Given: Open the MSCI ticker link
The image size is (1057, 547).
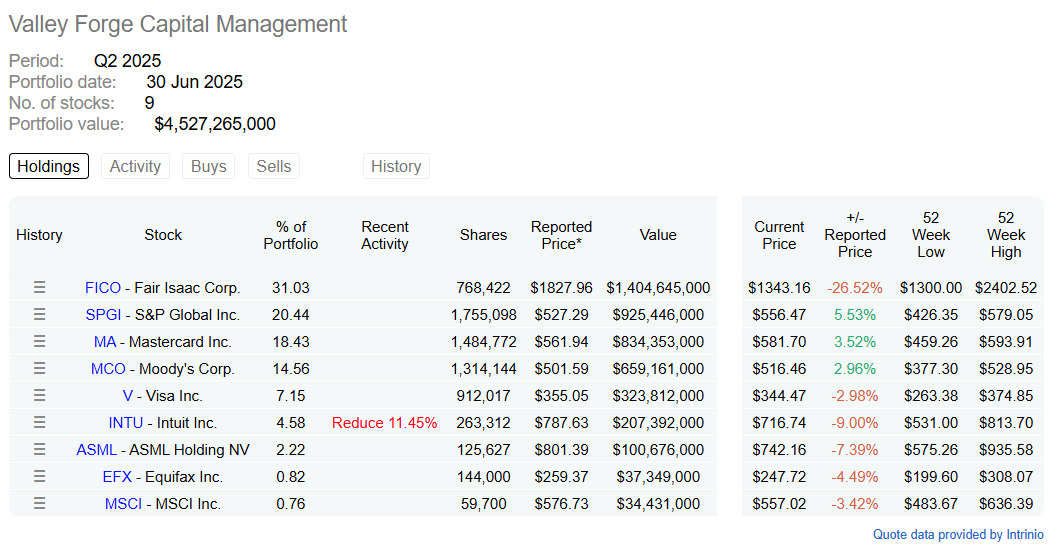Looking at the screenshot, I should [x=123, y=504].
